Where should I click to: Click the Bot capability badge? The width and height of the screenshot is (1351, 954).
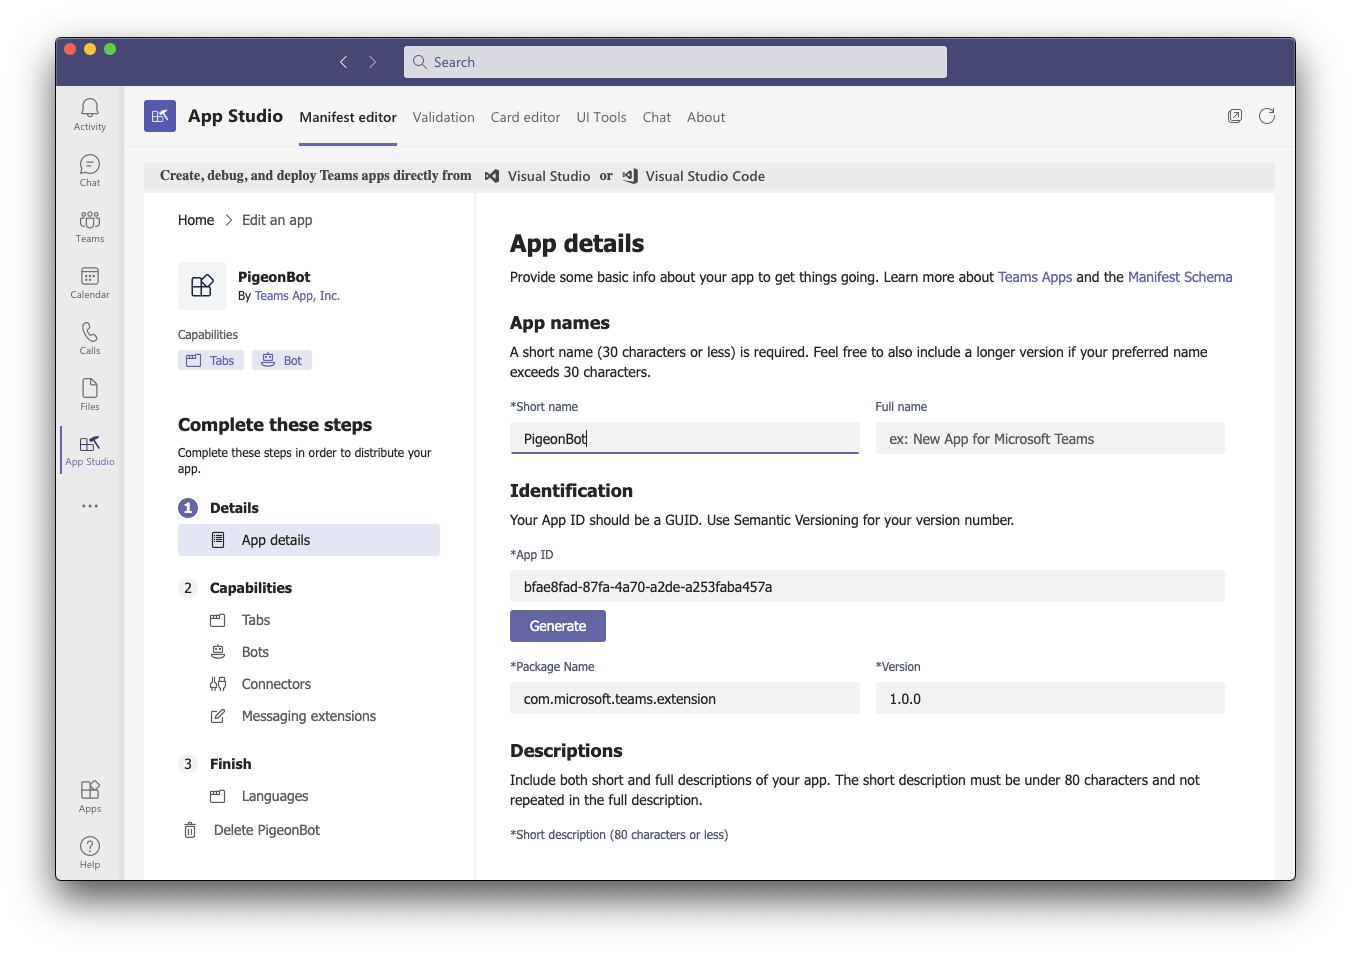[x=282, y=360]
